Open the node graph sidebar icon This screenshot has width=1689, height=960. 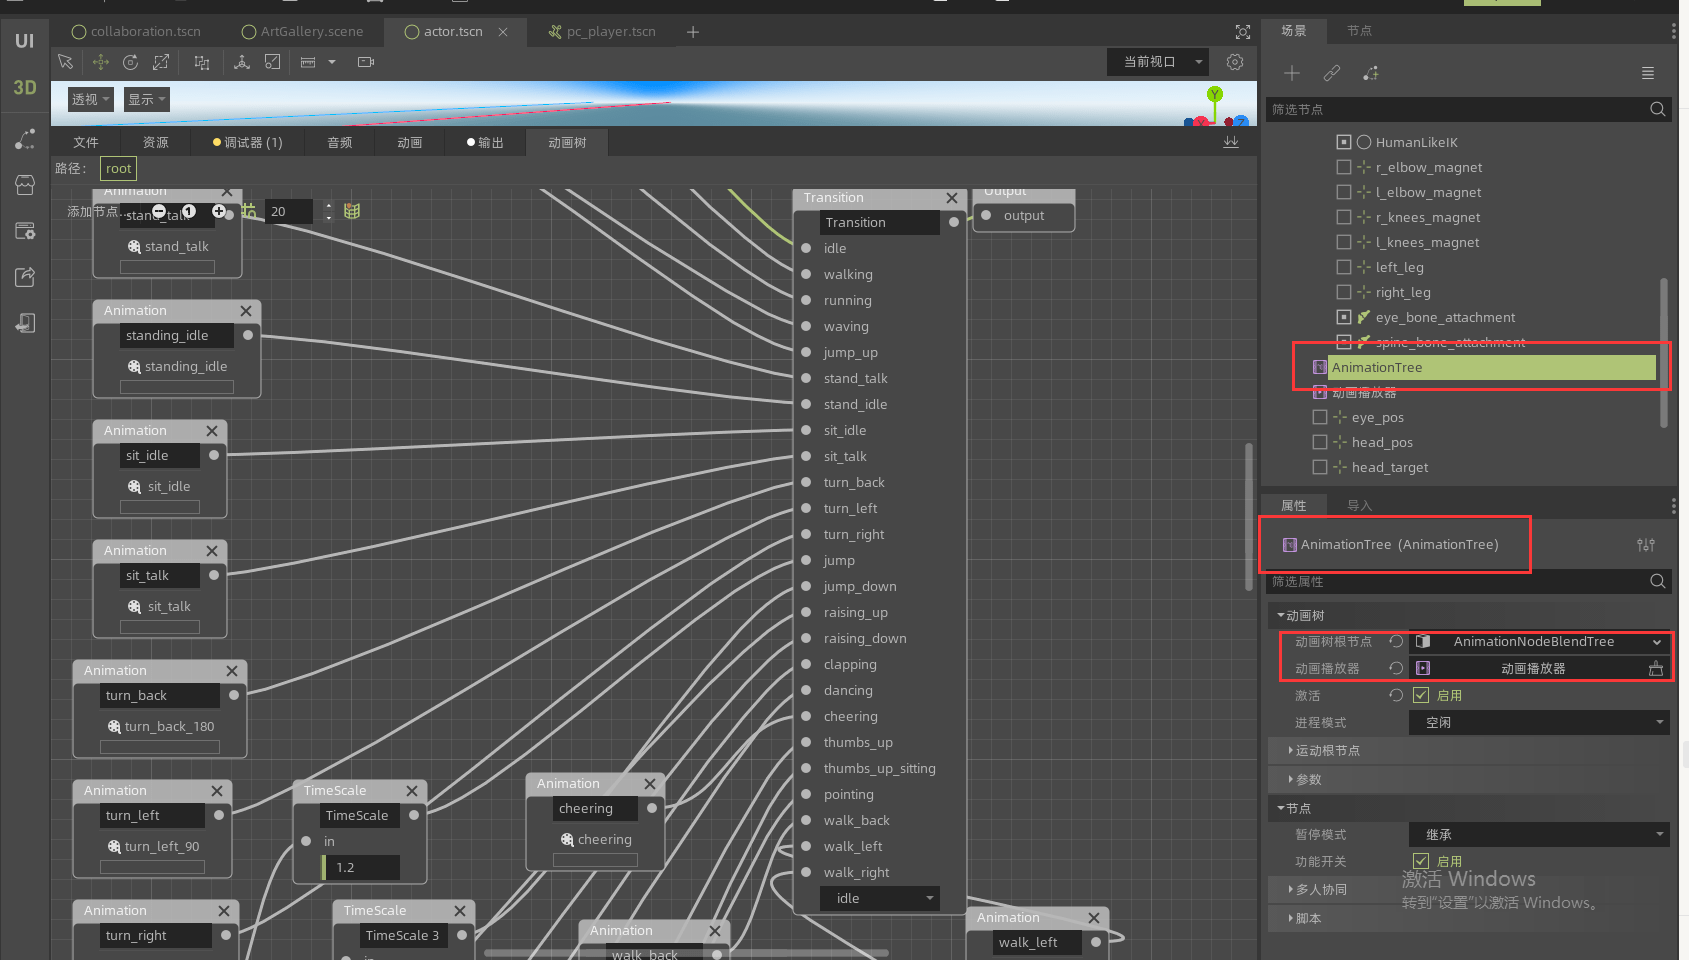coord(25,139)
